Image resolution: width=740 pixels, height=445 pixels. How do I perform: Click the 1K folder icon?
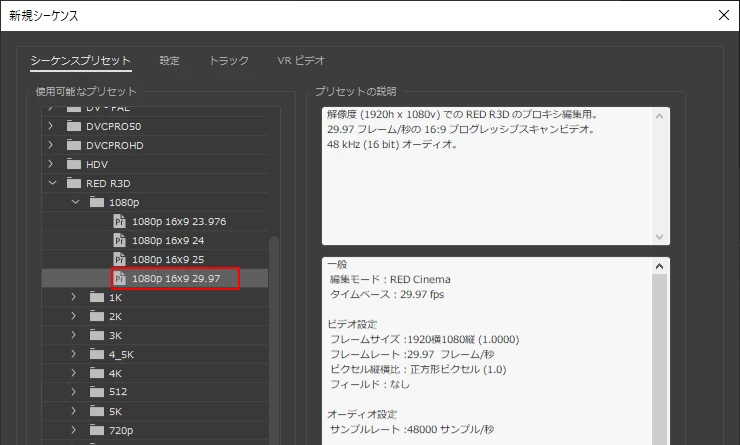coord(97,297)
